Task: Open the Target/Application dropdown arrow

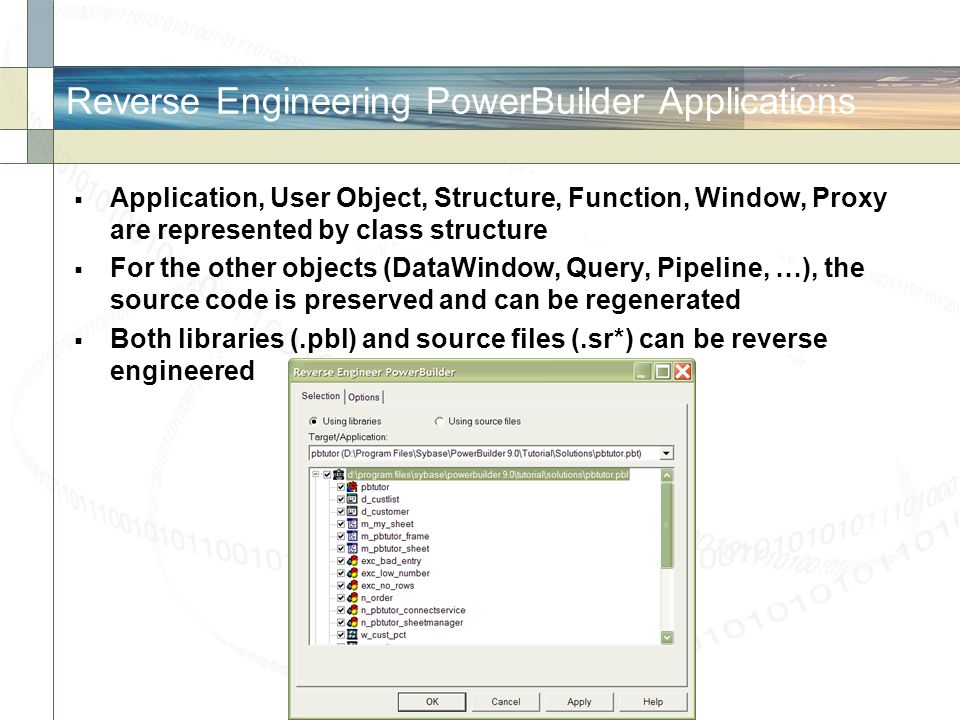Action: (x=666, y=453)
